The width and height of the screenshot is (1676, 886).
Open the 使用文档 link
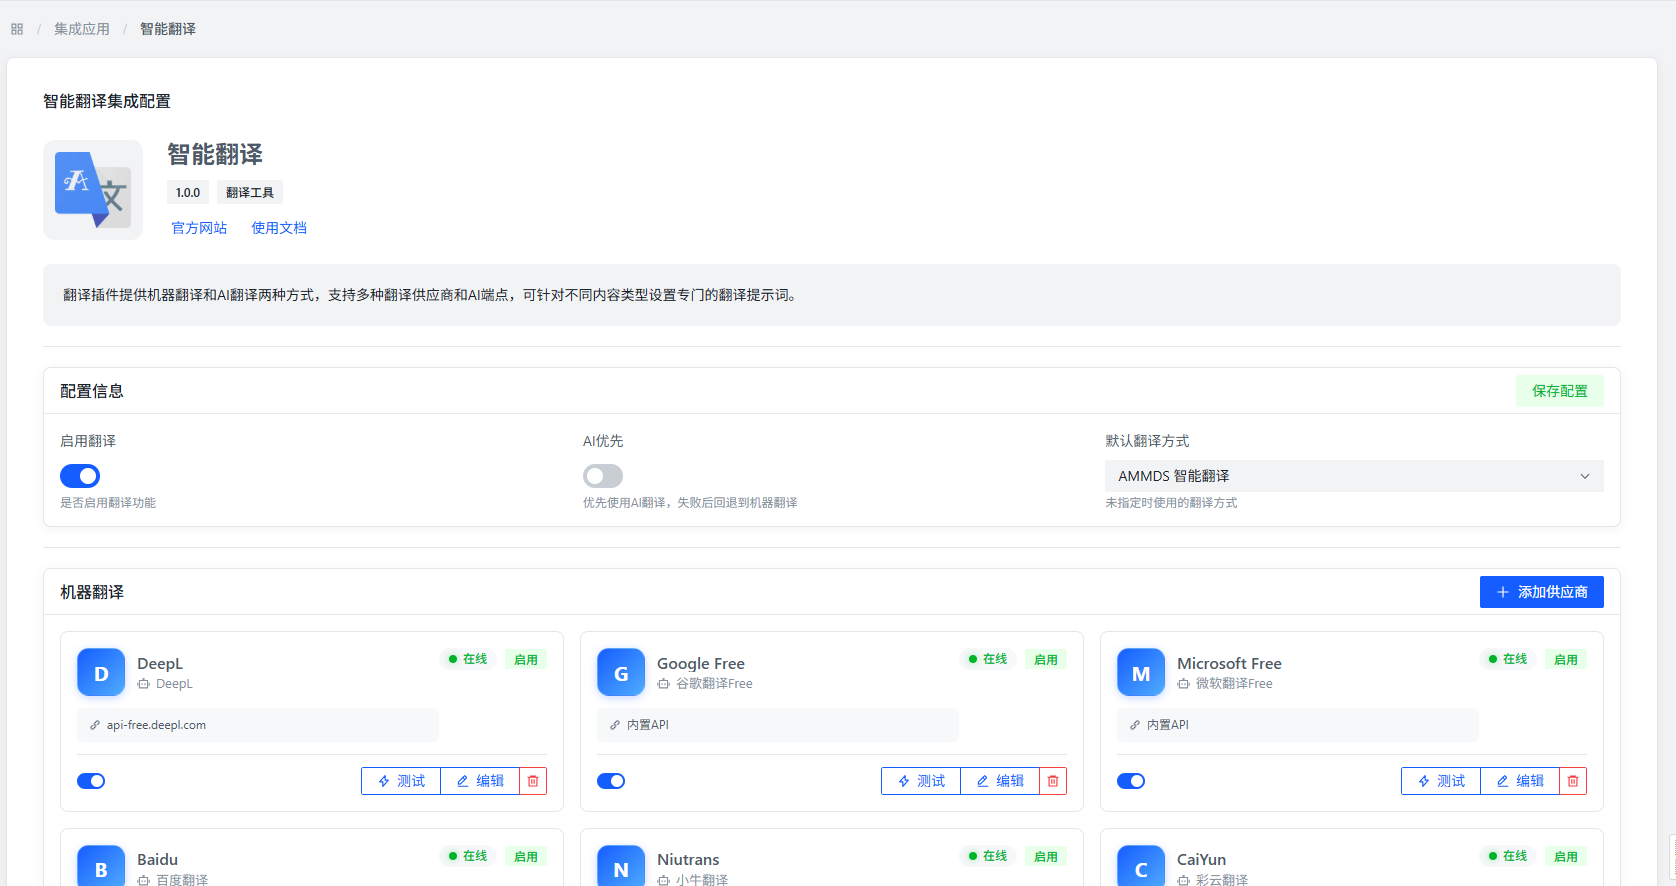point(279,228)
